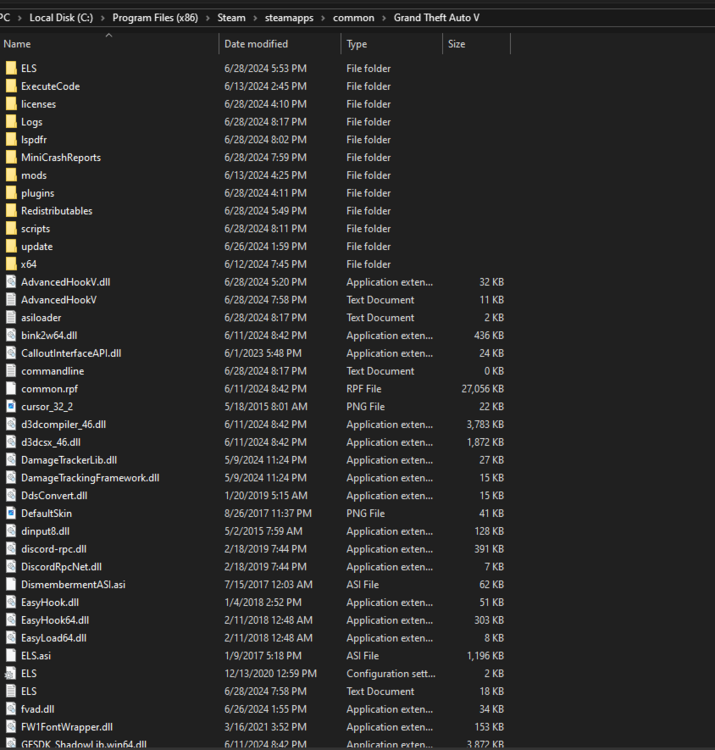Select the CalloutInterfaceAPI.dll file name
Image resolution: width=715 pixels, height=750 pixels.
tap(71, 353)
